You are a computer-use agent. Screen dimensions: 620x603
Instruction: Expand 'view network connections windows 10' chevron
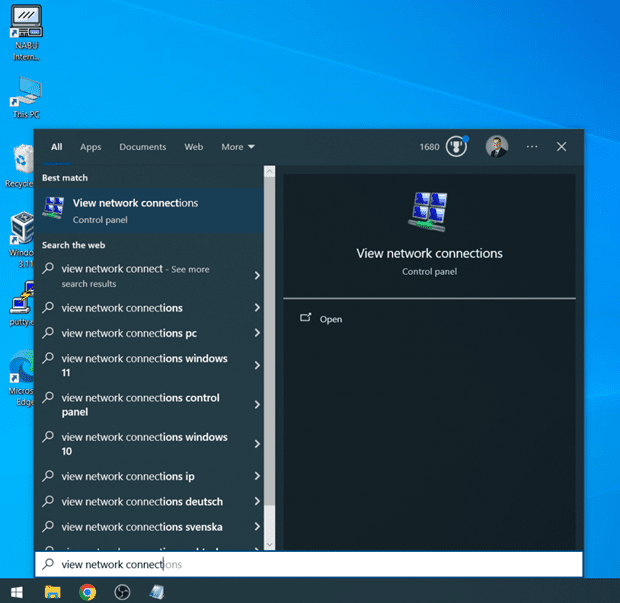257,444
